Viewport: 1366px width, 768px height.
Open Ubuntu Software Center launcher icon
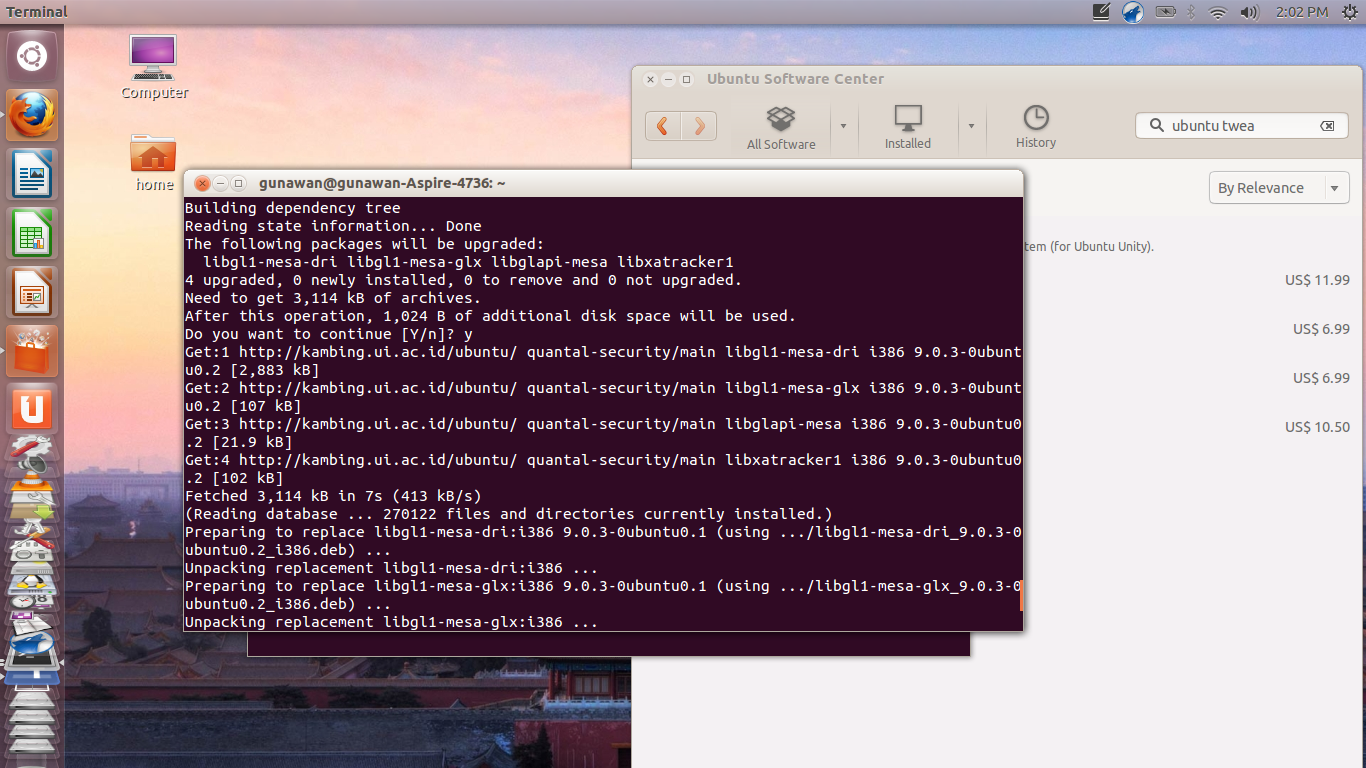click(x=32, y=350)
